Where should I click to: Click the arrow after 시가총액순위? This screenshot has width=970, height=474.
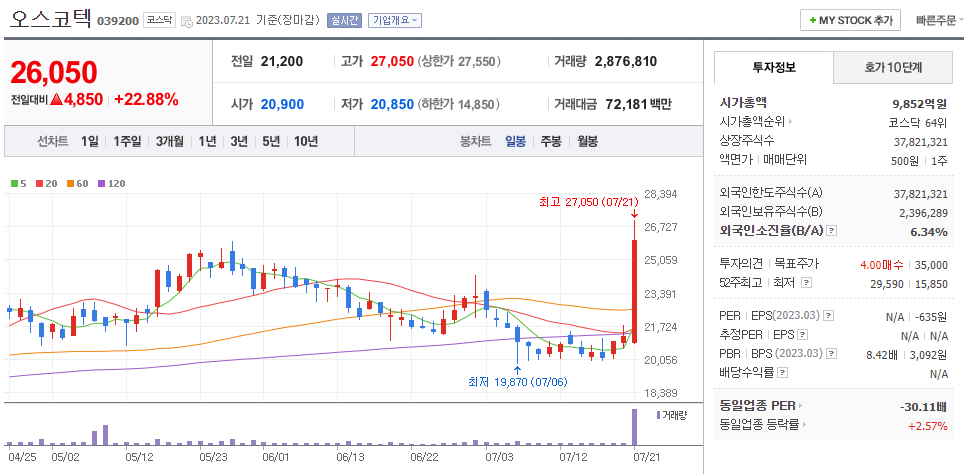click(x=791, y=122)
